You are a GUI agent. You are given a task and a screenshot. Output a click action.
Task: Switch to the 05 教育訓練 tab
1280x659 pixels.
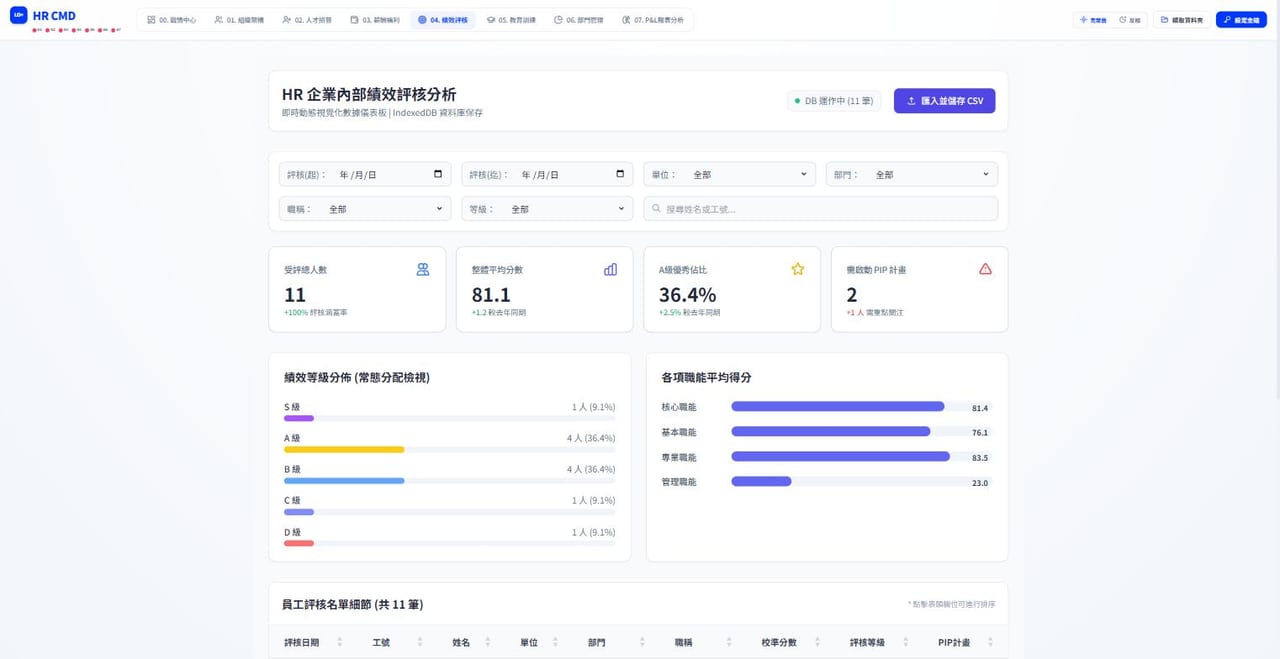click(511, 20)
